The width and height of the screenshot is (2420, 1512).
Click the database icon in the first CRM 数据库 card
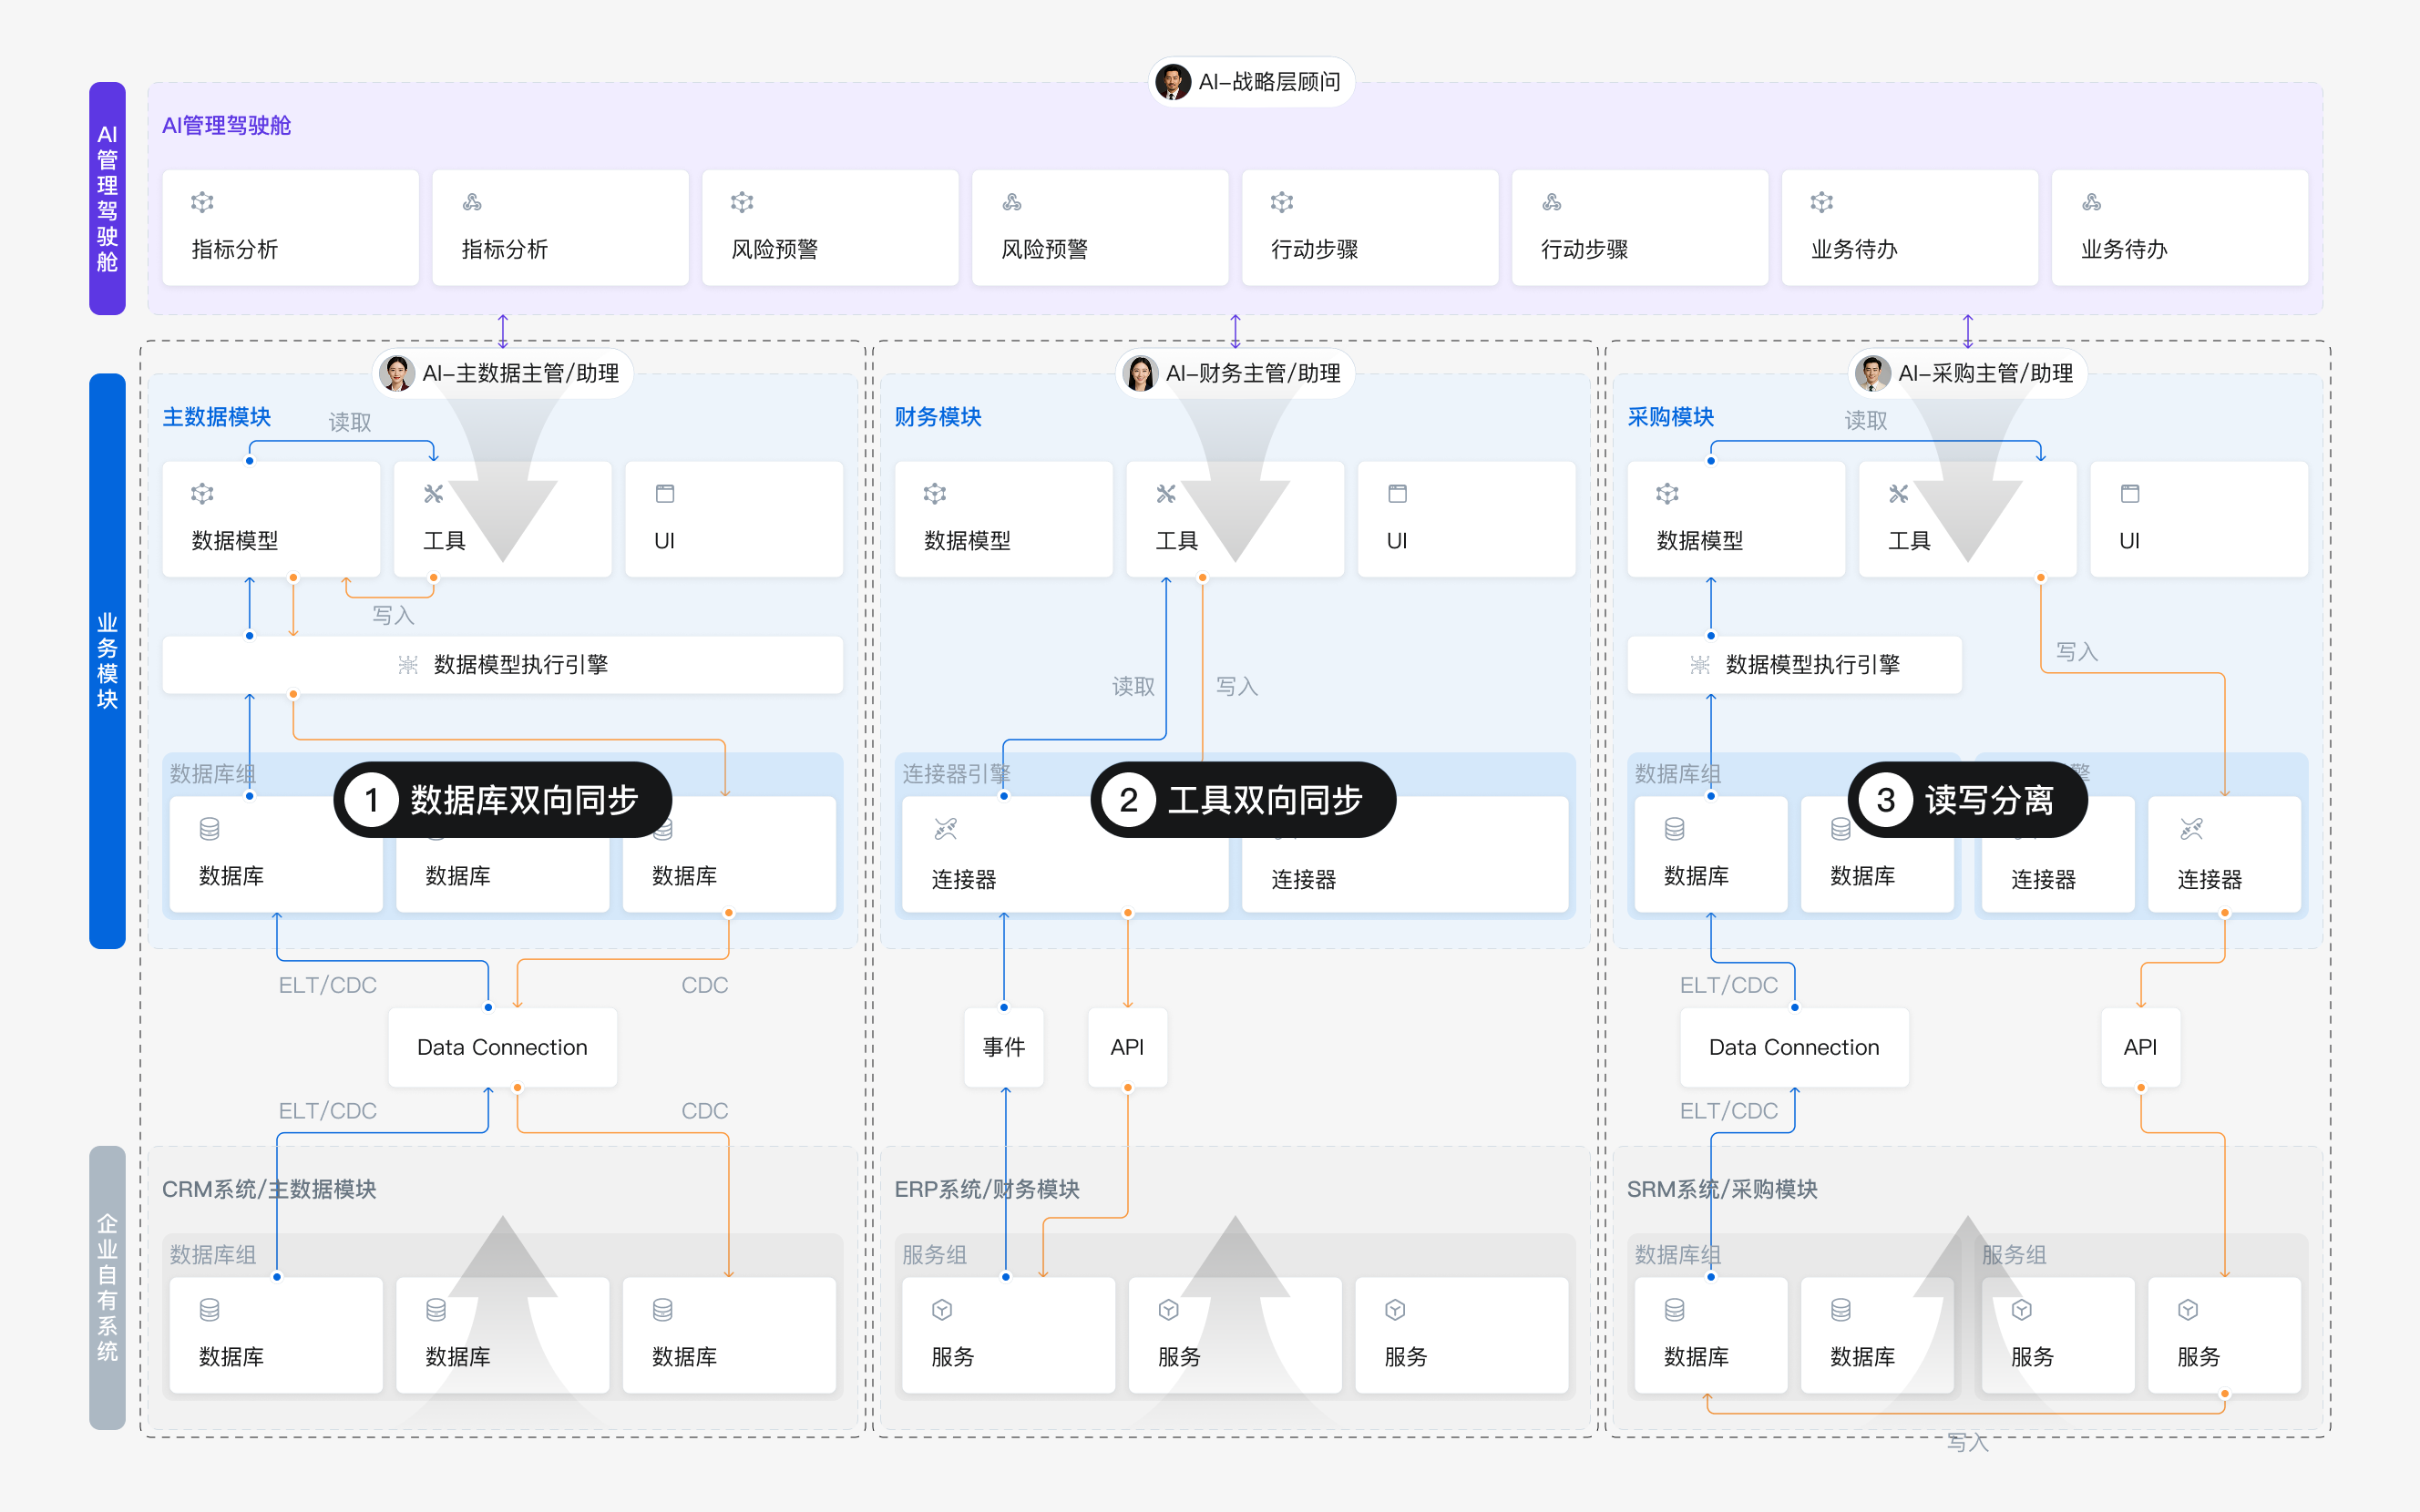coord(209,1310)
